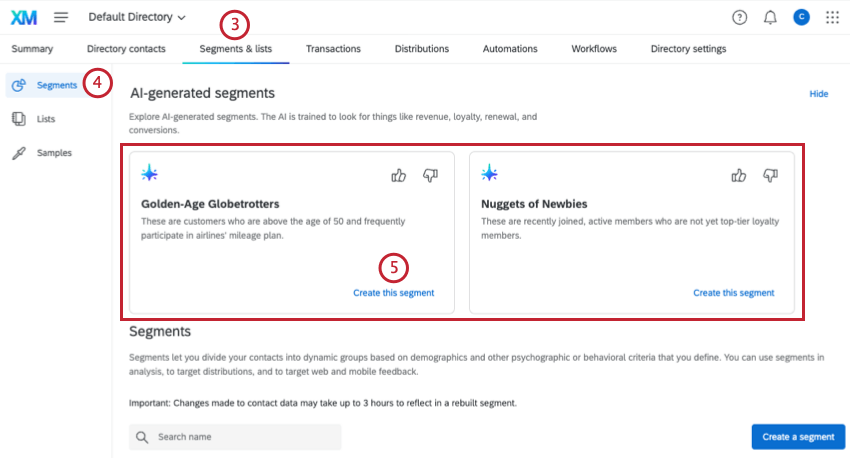
Task: Thumbs up the Golden-Age Globetrotters segment
Action: click(x=399, y=175)
